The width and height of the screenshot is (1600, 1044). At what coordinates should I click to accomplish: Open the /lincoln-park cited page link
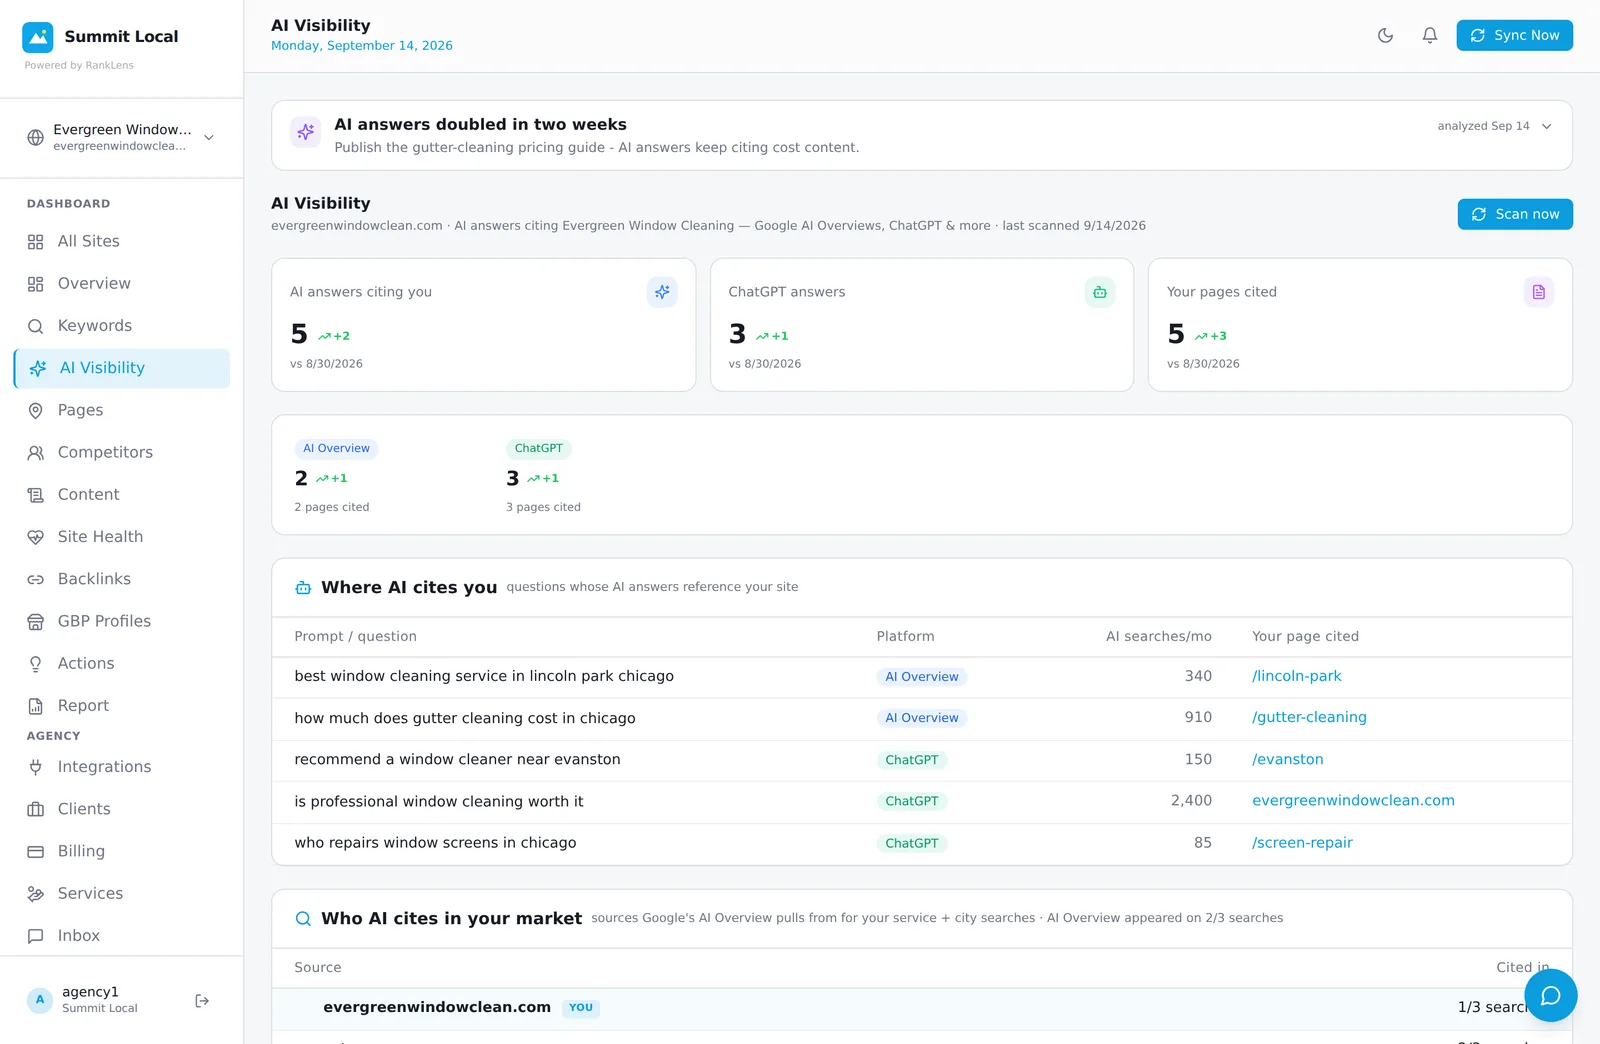coord(1296,676)
